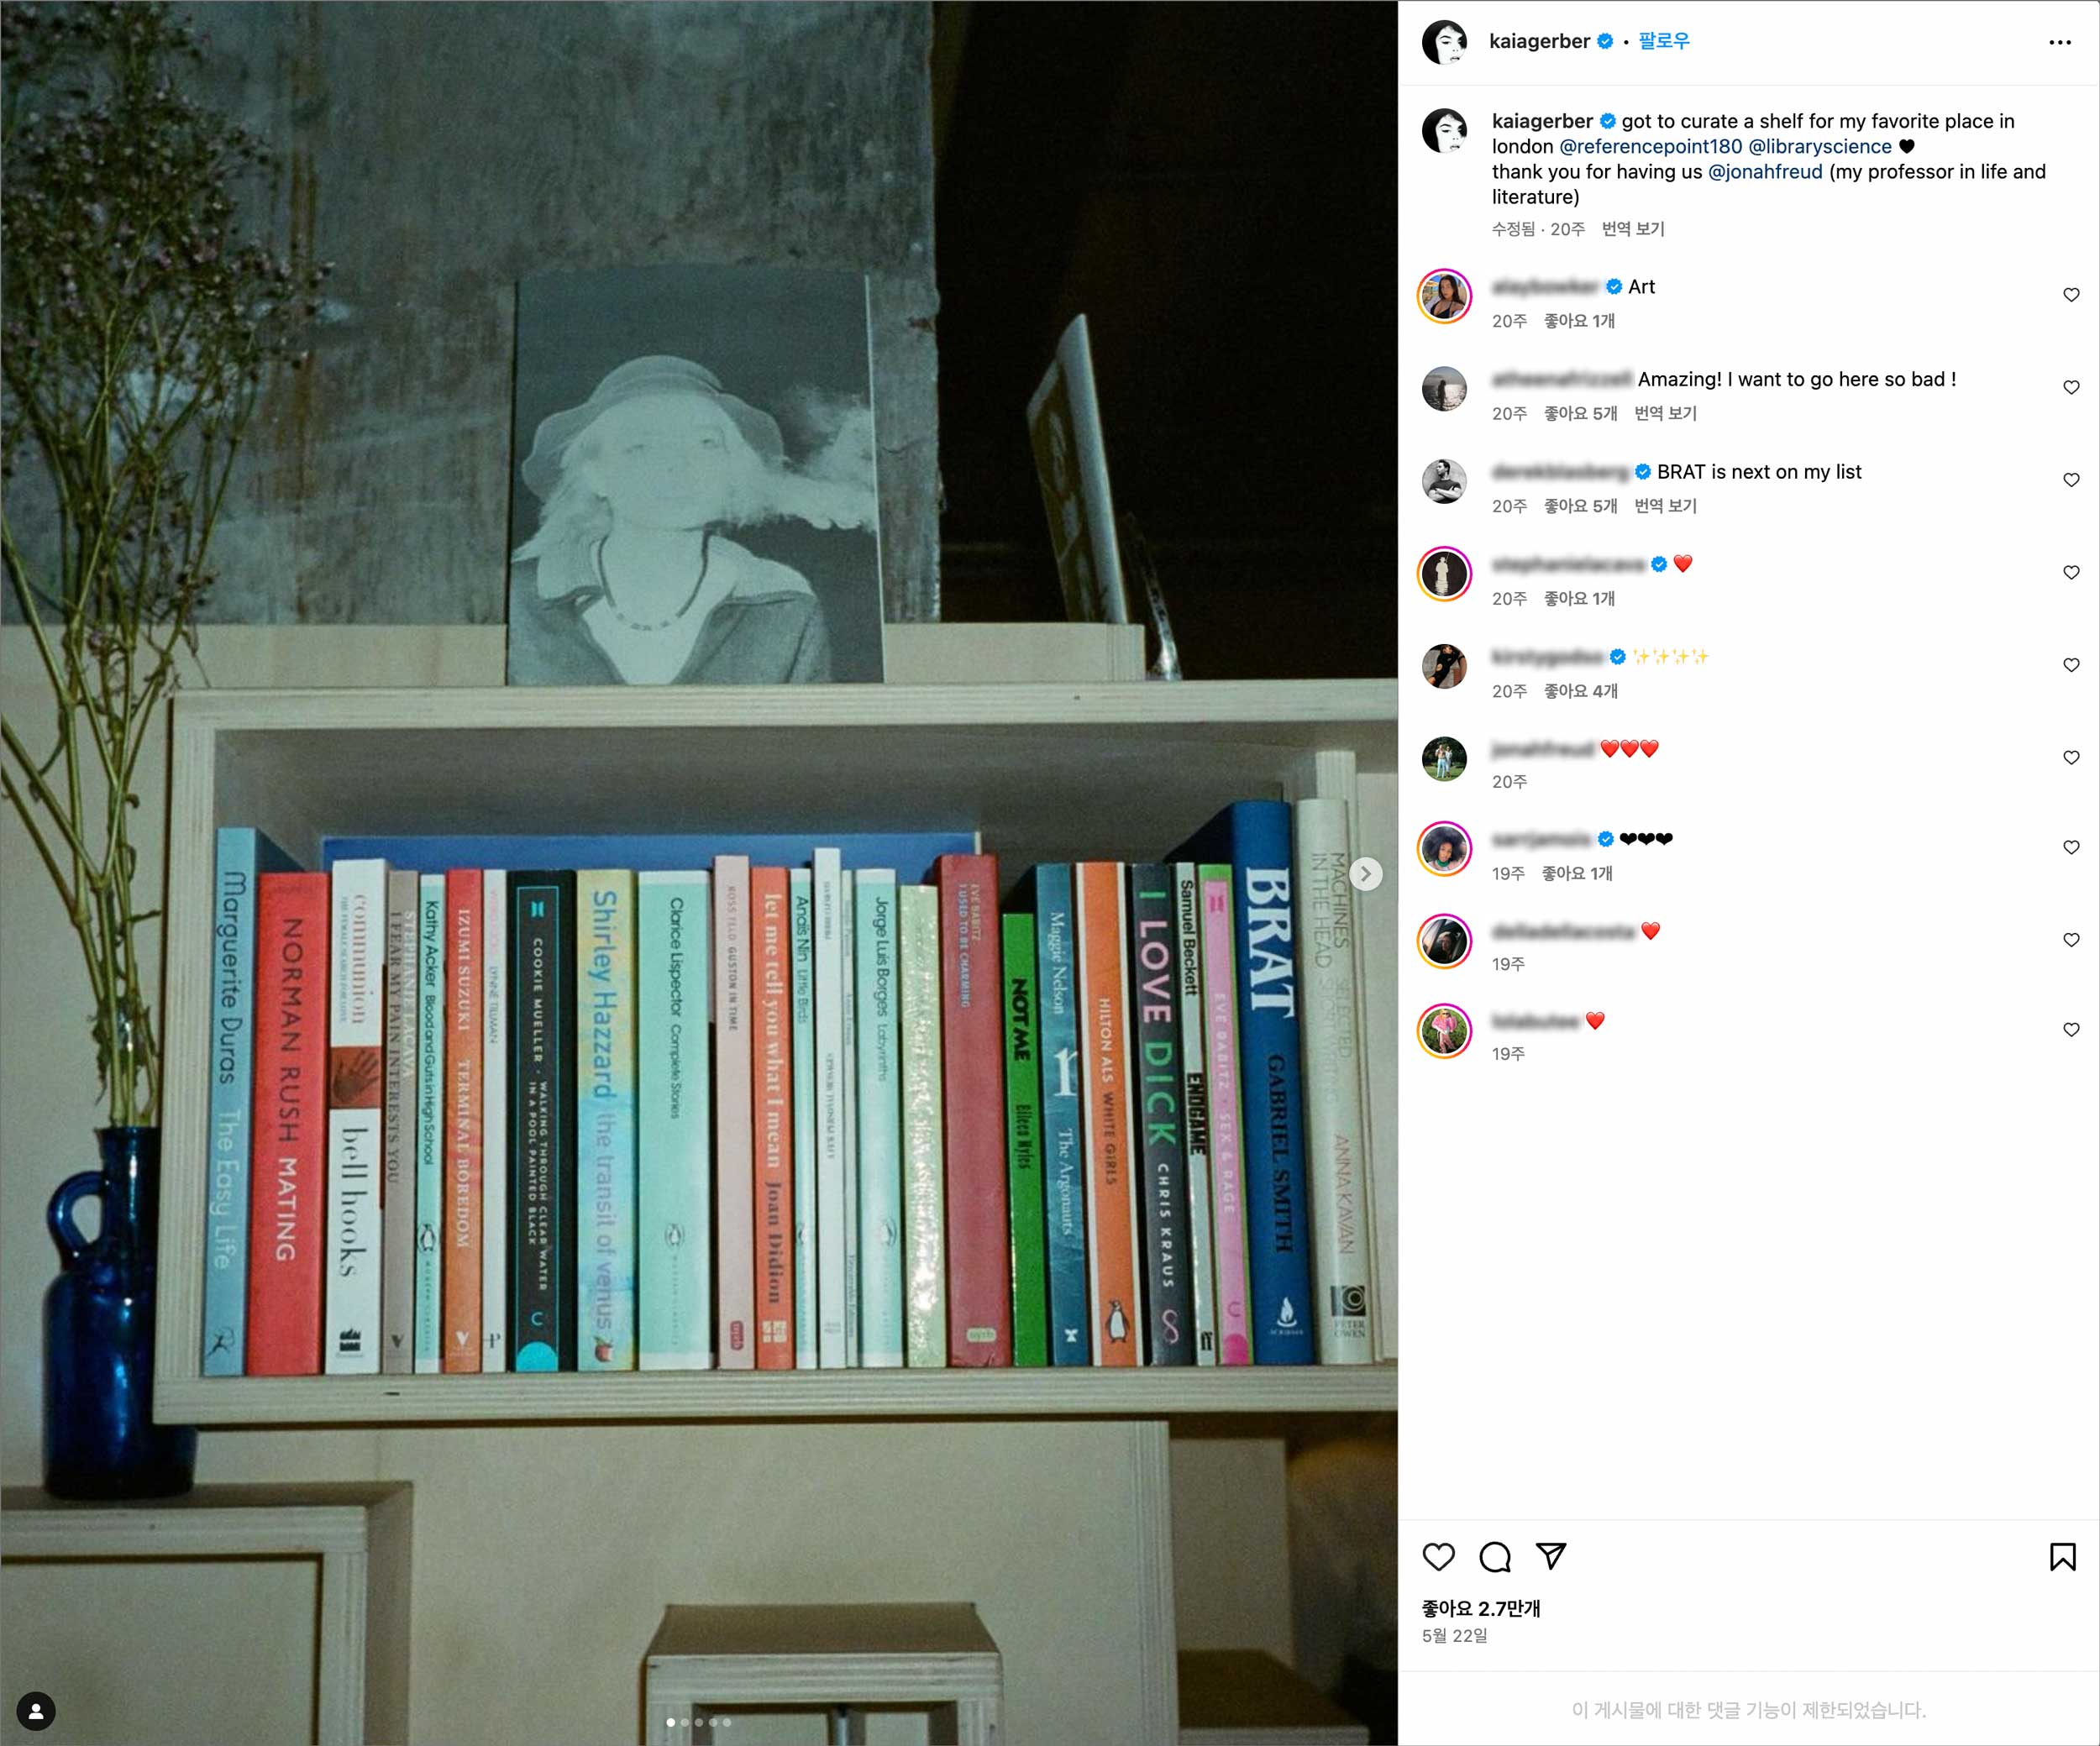The width and height of the screenshot is (2100, 1746).
Task: View the likes count 좋아요 2.7만개
Action: point(1481,1608)
